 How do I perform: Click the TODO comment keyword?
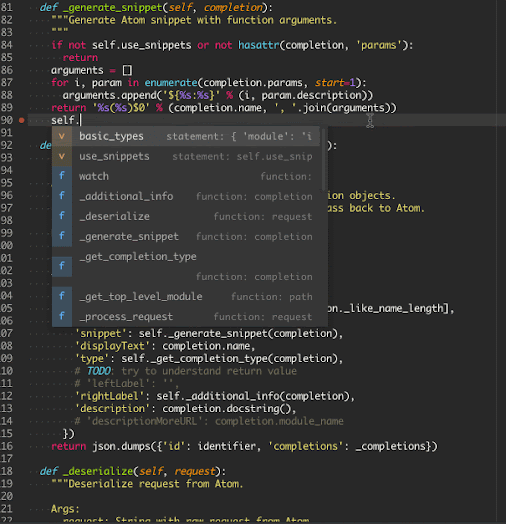pyautogui.click(x=99, y=371)
